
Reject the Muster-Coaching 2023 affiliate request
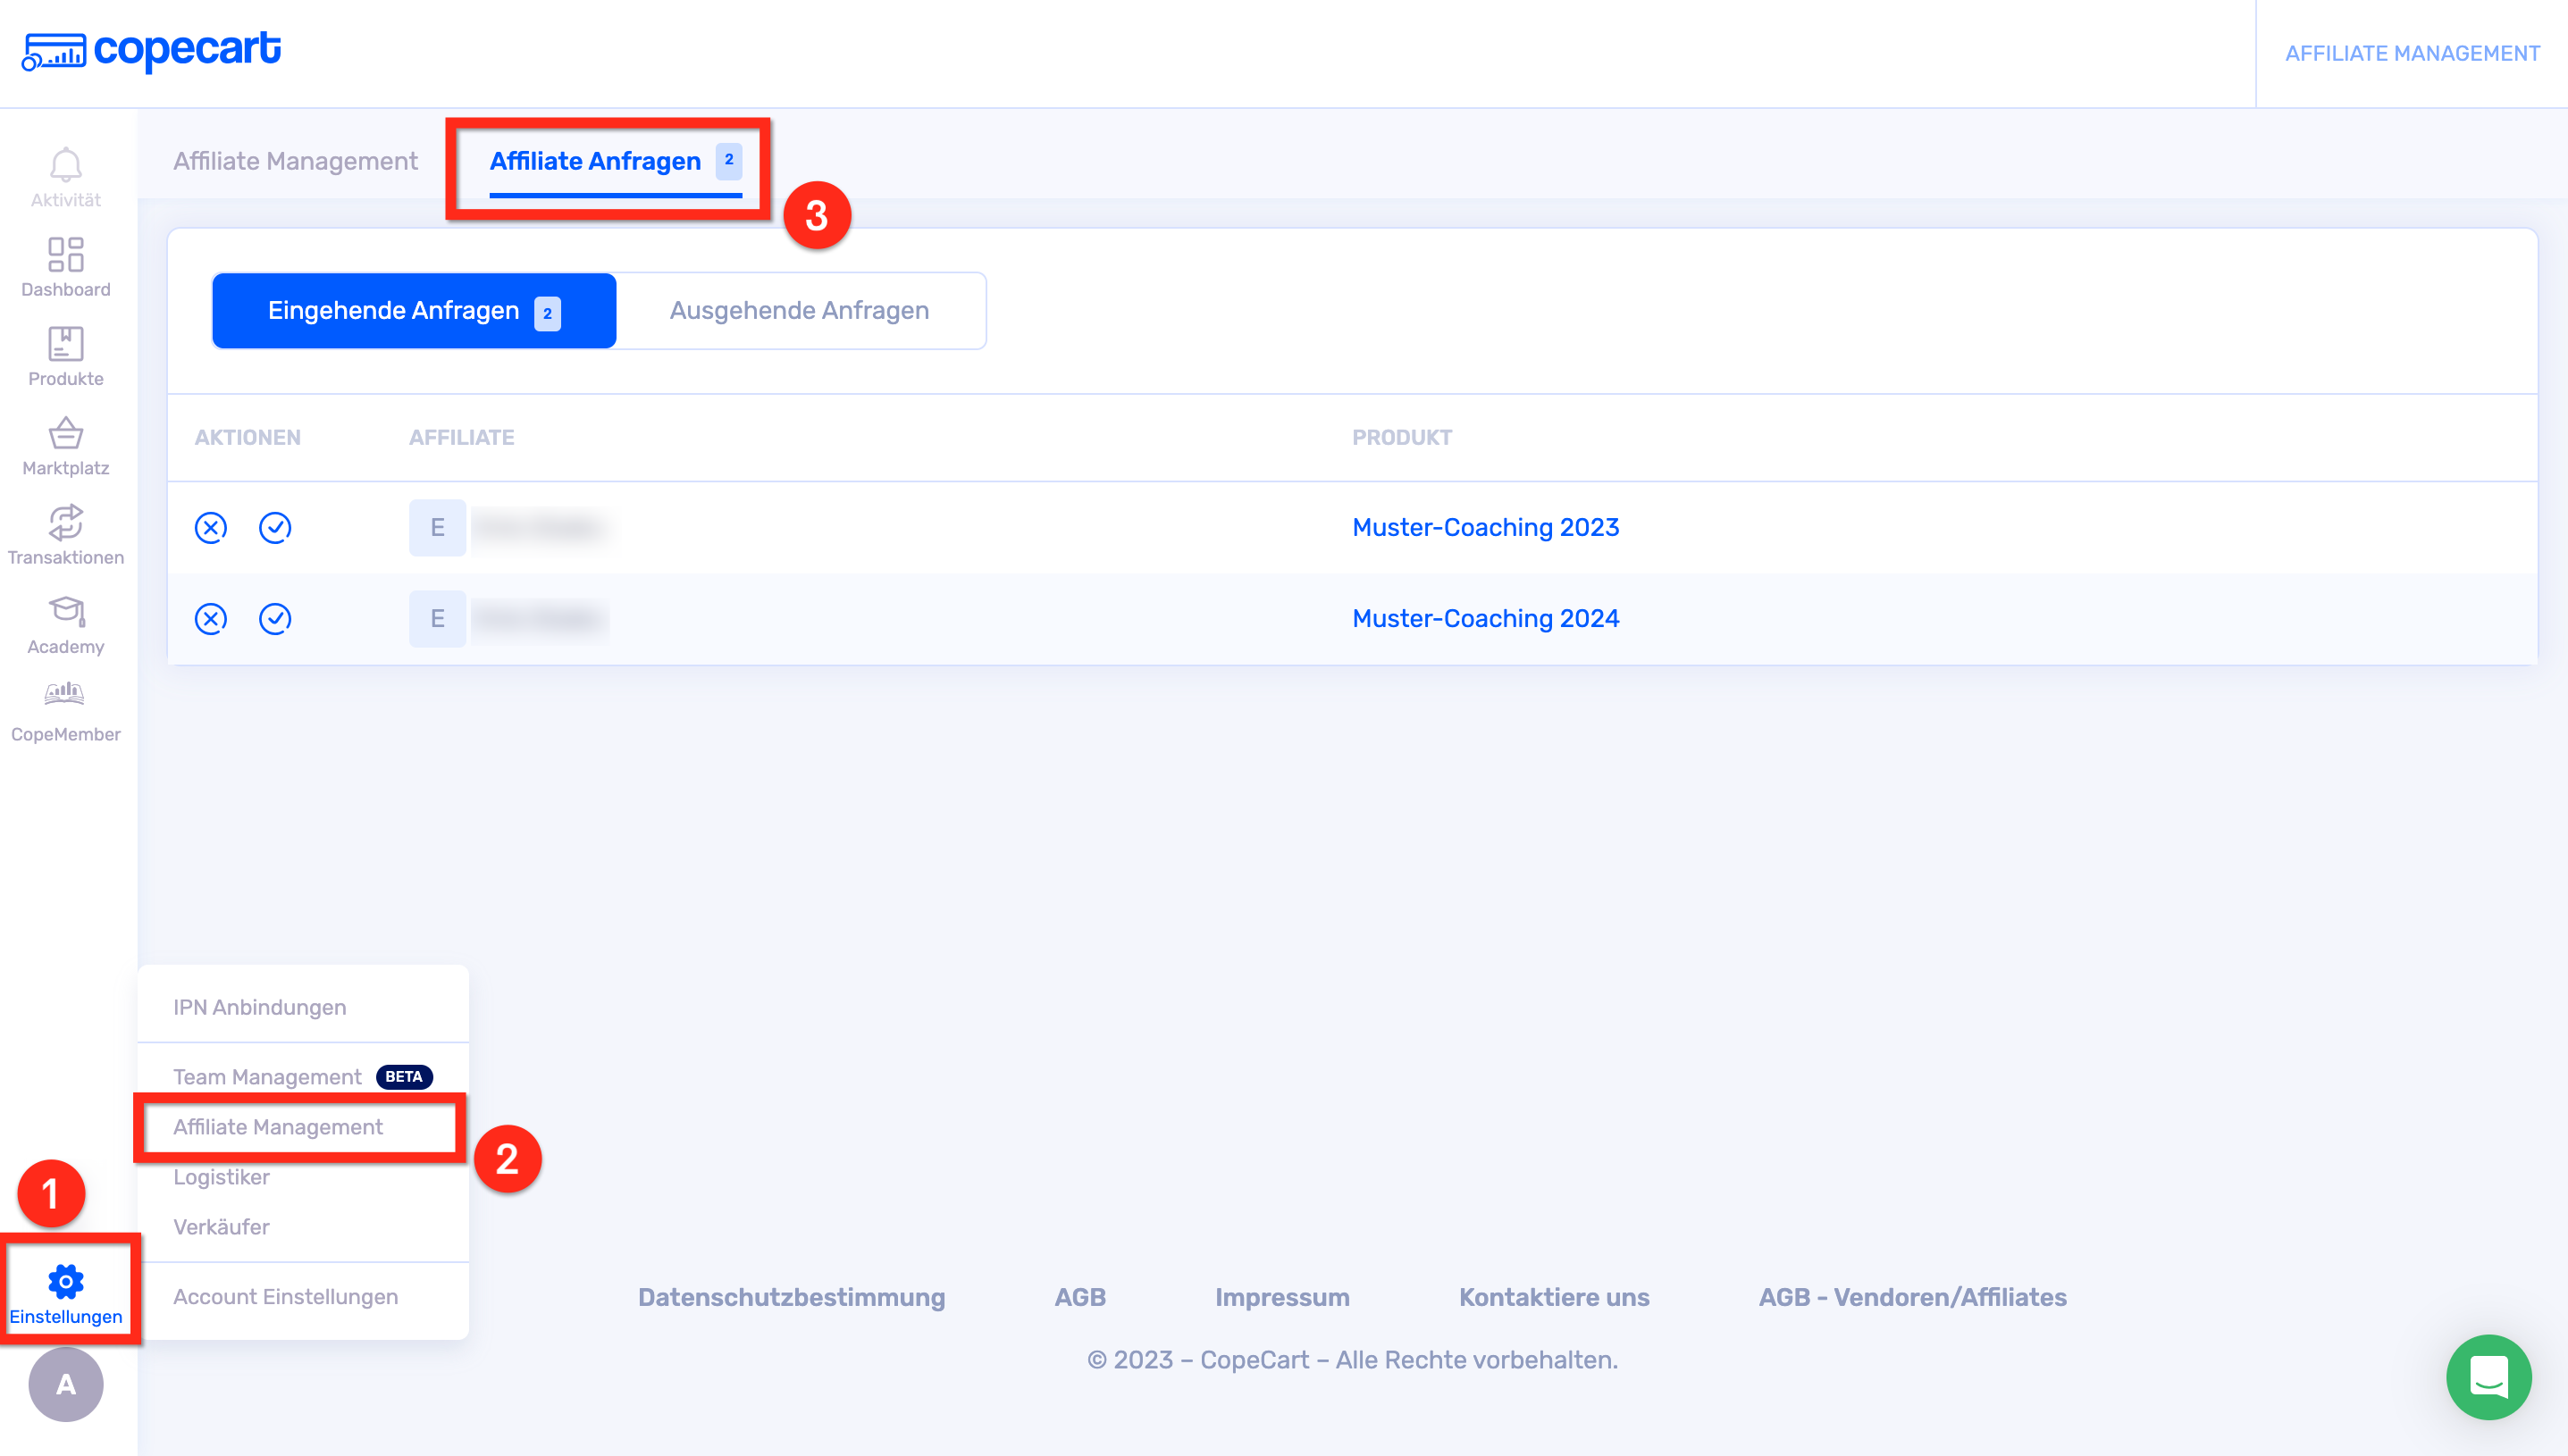(x=211, y=528)
